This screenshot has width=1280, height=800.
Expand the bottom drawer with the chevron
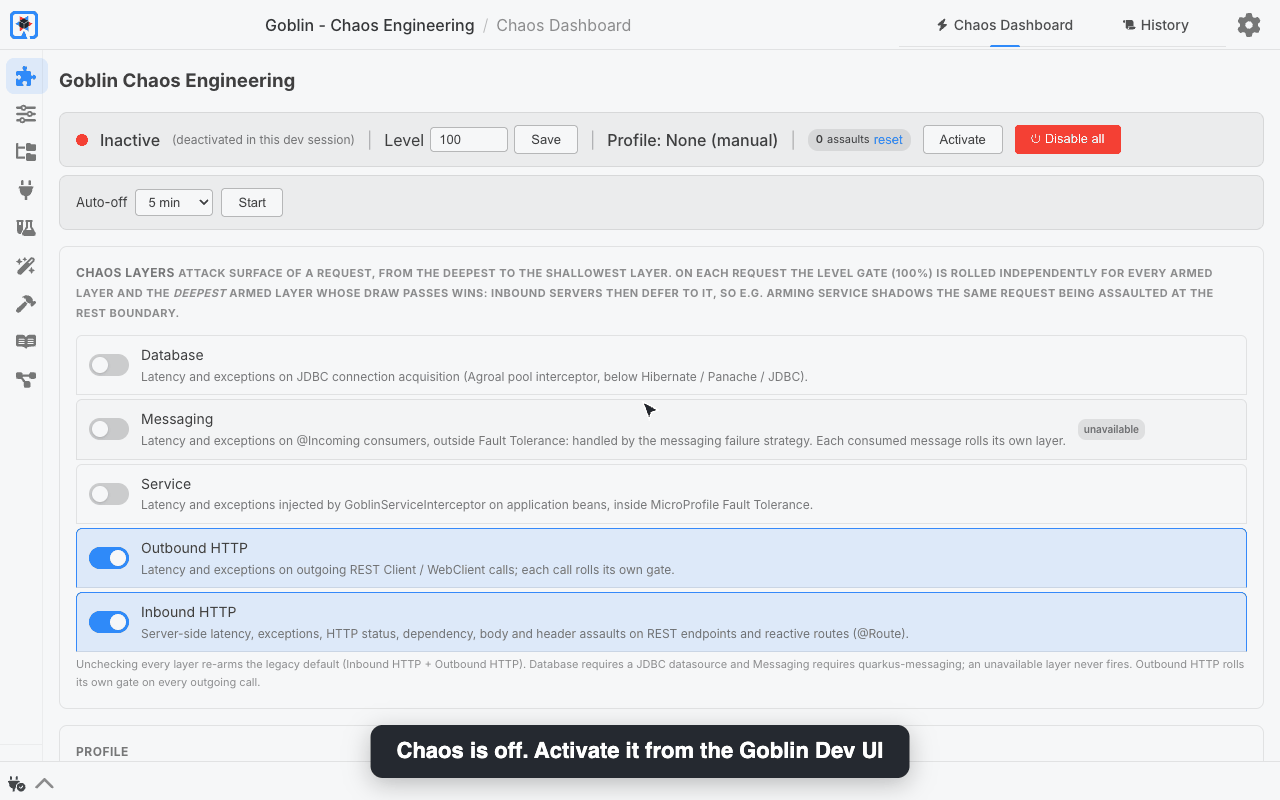(x=45, y=783)
